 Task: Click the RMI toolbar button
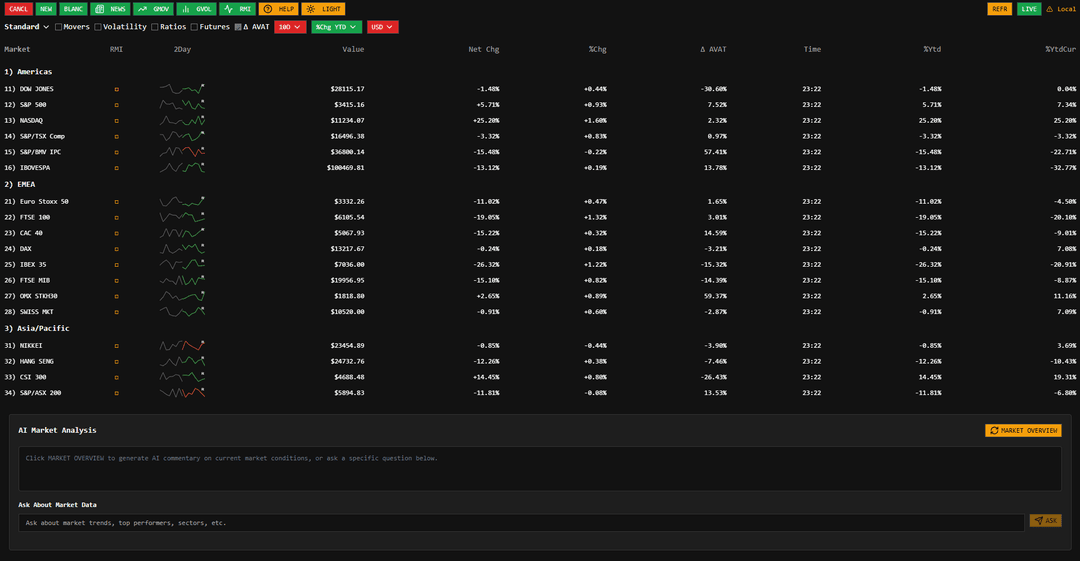coord(238,9)
